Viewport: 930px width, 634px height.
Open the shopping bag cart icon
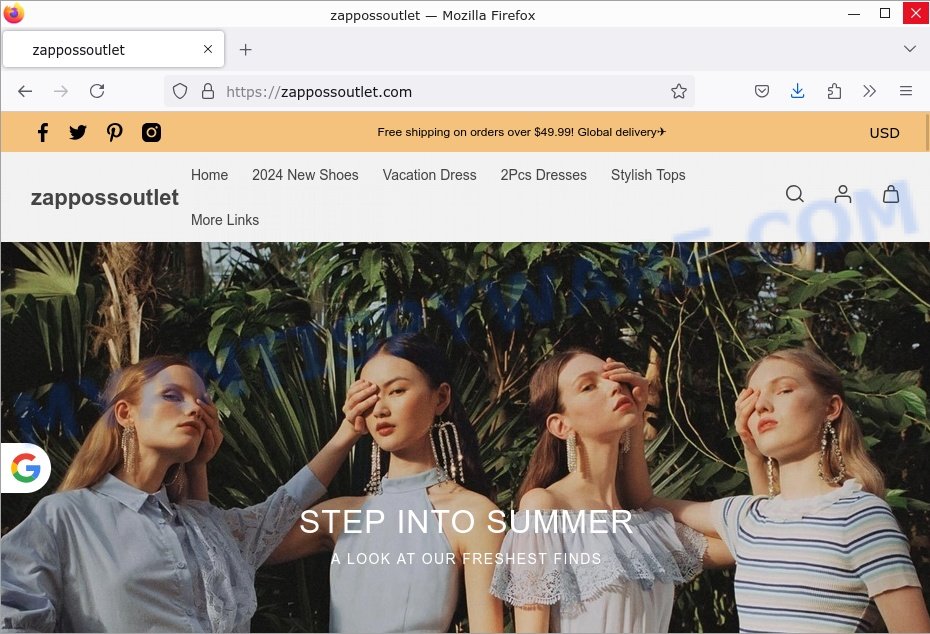coord(891,194)
